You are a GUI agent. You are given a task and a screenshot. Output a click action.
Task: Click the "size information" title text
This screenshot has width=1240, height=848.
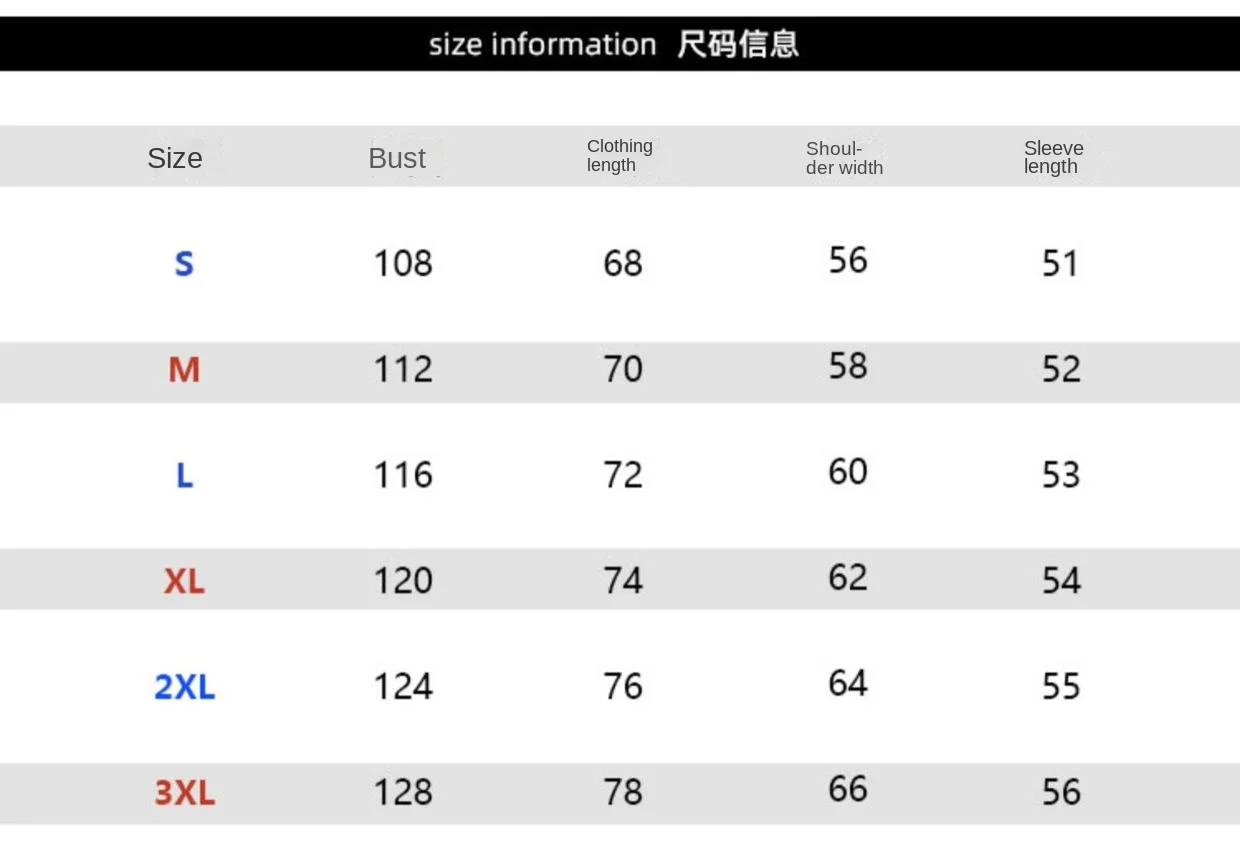click(542, 45)
